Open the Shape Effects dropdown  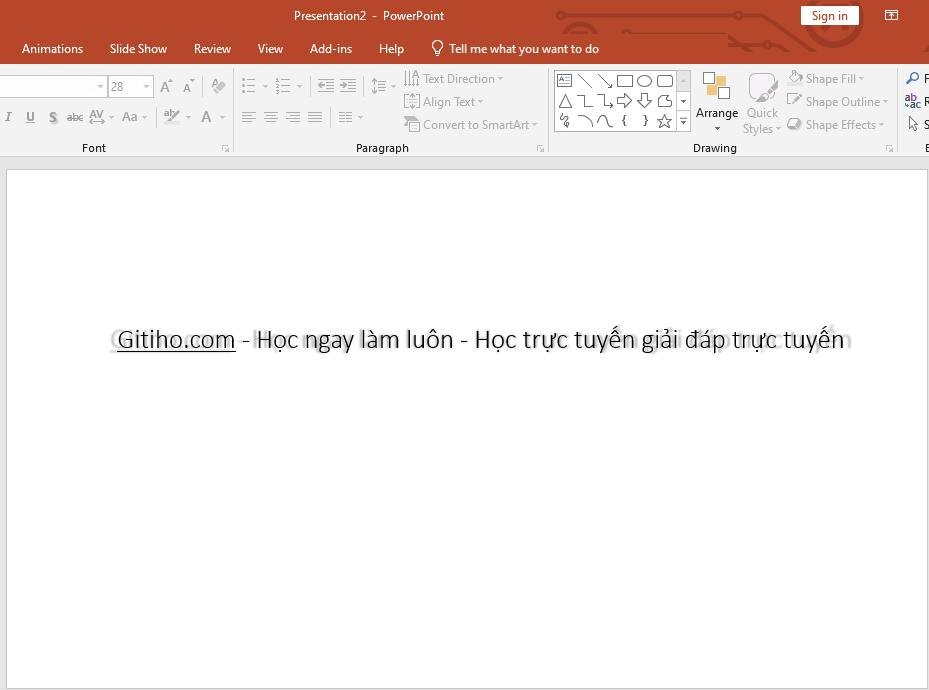838,124
